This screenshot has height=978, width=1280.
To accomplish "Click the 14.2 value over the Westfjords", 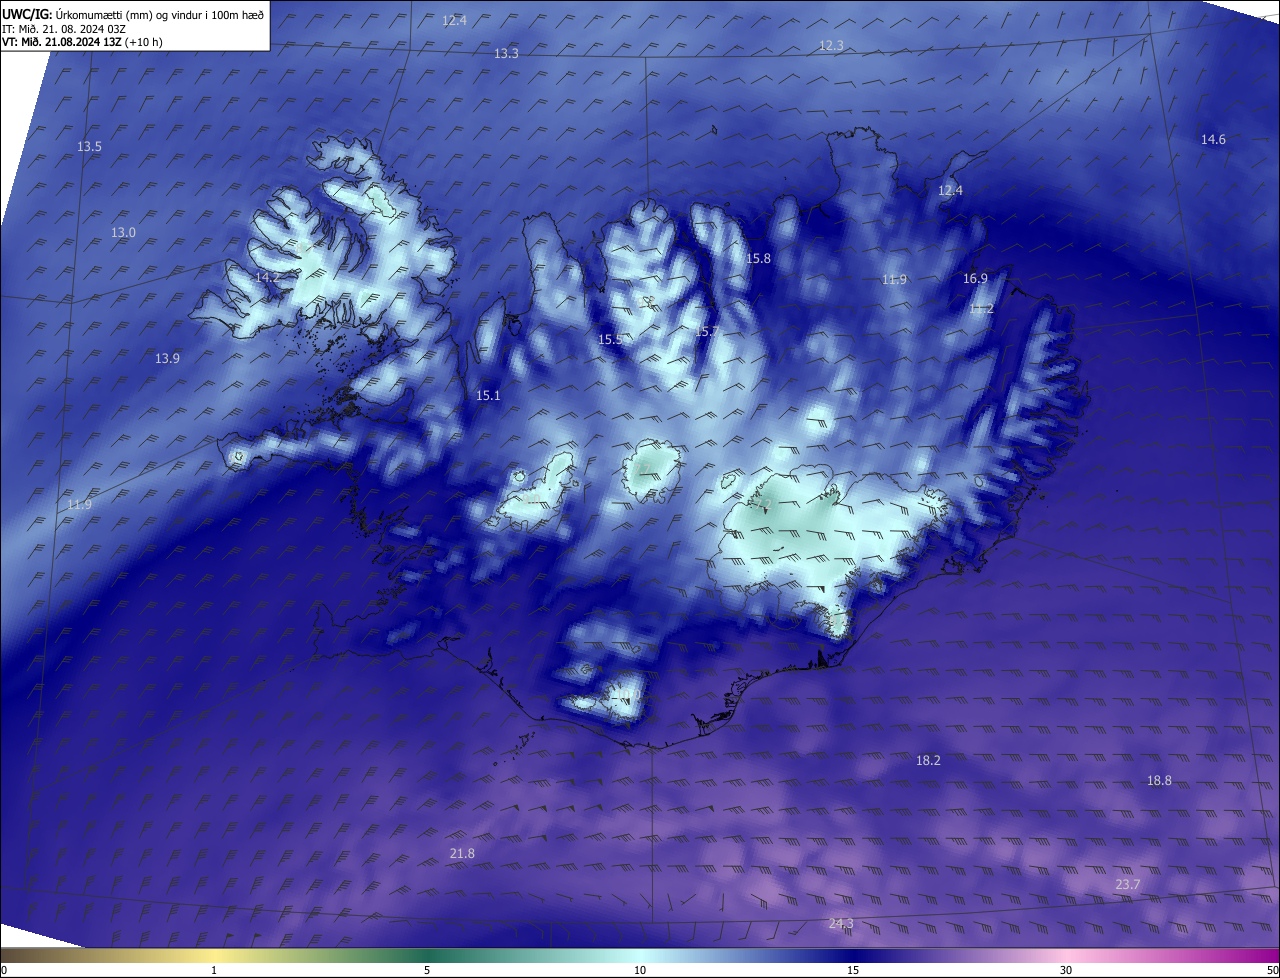I will [x=267, y=278].
